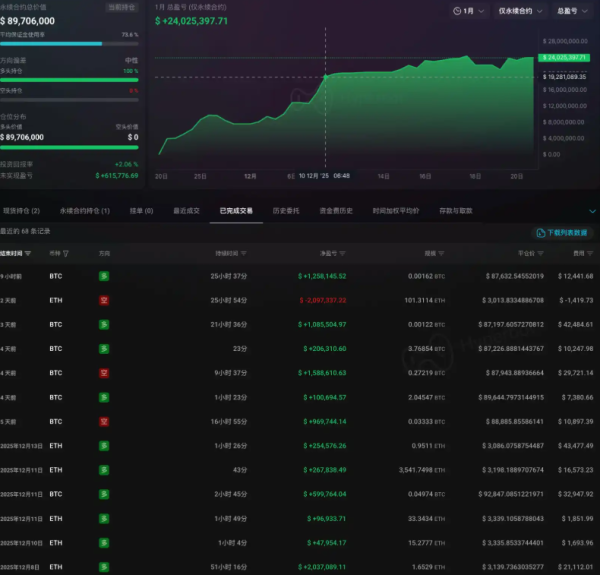Switch to the 永续合约持仓 (1) tab
Viewport: 600px width, 575px height.
pyautogui.click(x=83, y=211)
